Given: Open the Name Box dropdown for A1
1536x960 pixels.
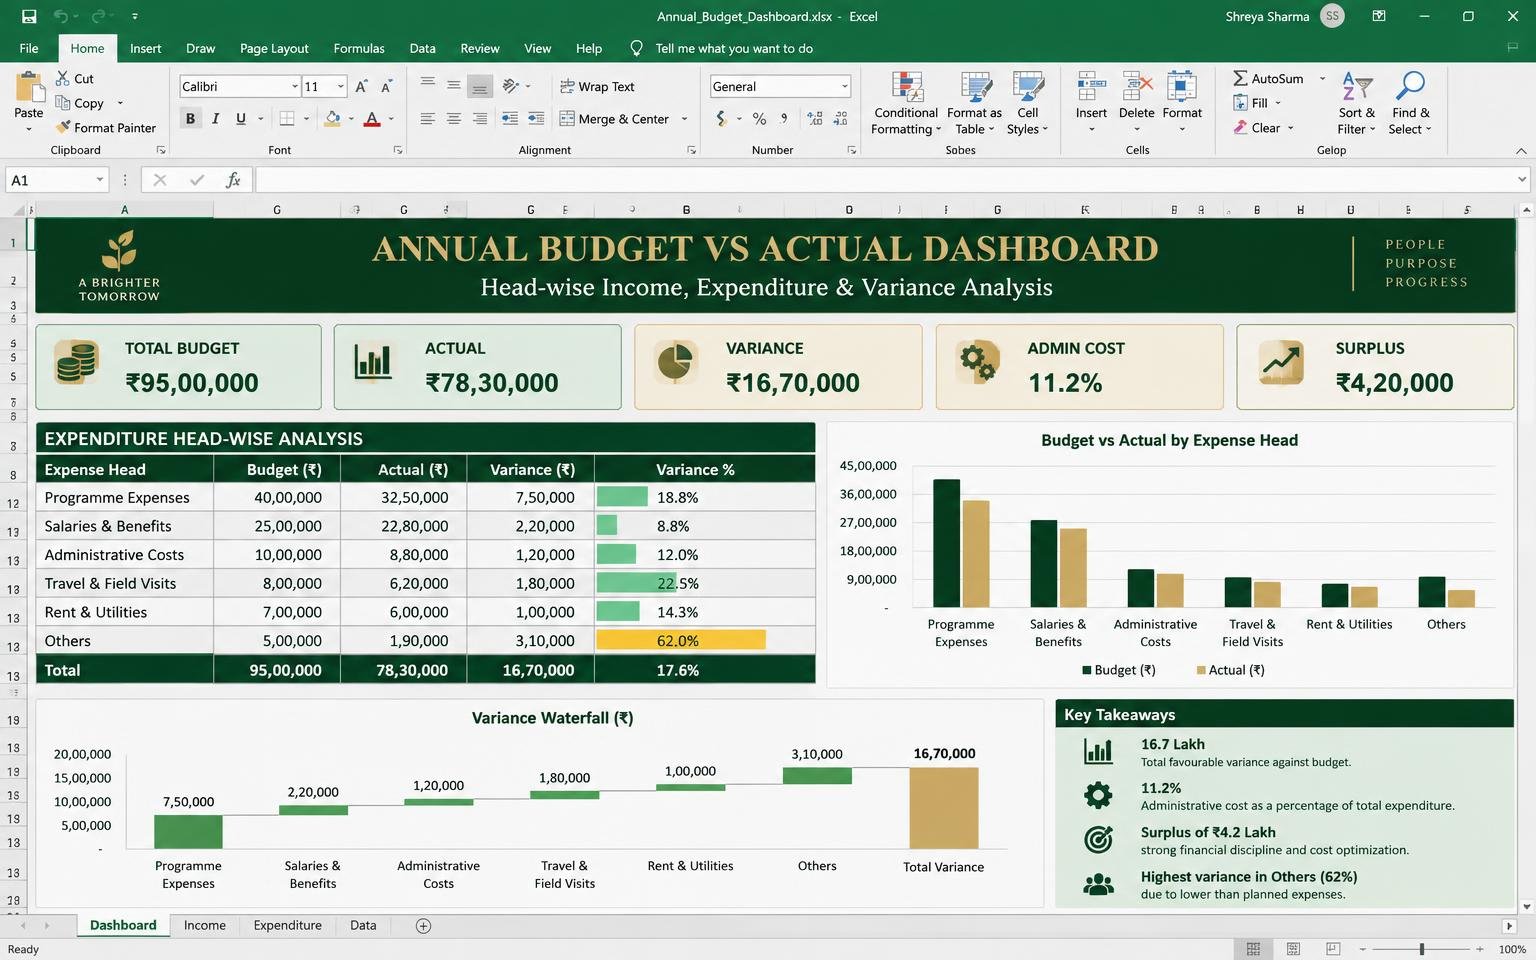Looking at the screenshot, I should tap(100, 180).
